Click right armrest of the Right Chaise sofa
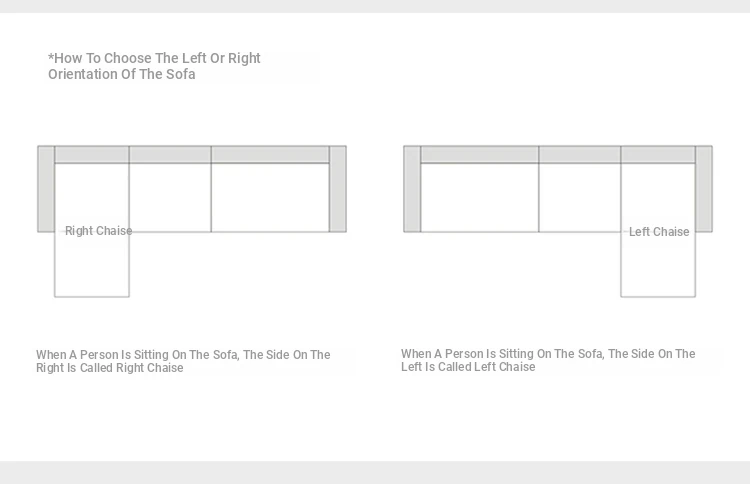Viewport: 750px width, 484px height. (338, 189)
